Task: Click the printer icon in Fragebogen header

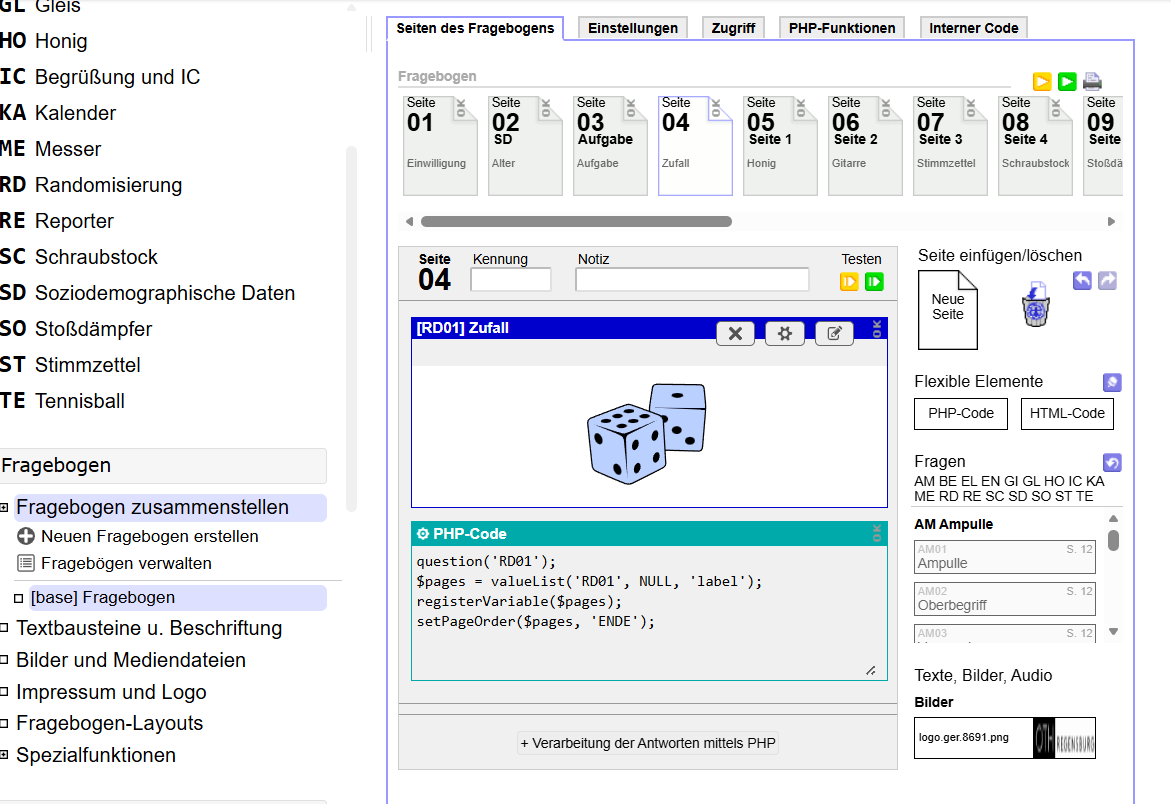Action: pos(1092,82)
